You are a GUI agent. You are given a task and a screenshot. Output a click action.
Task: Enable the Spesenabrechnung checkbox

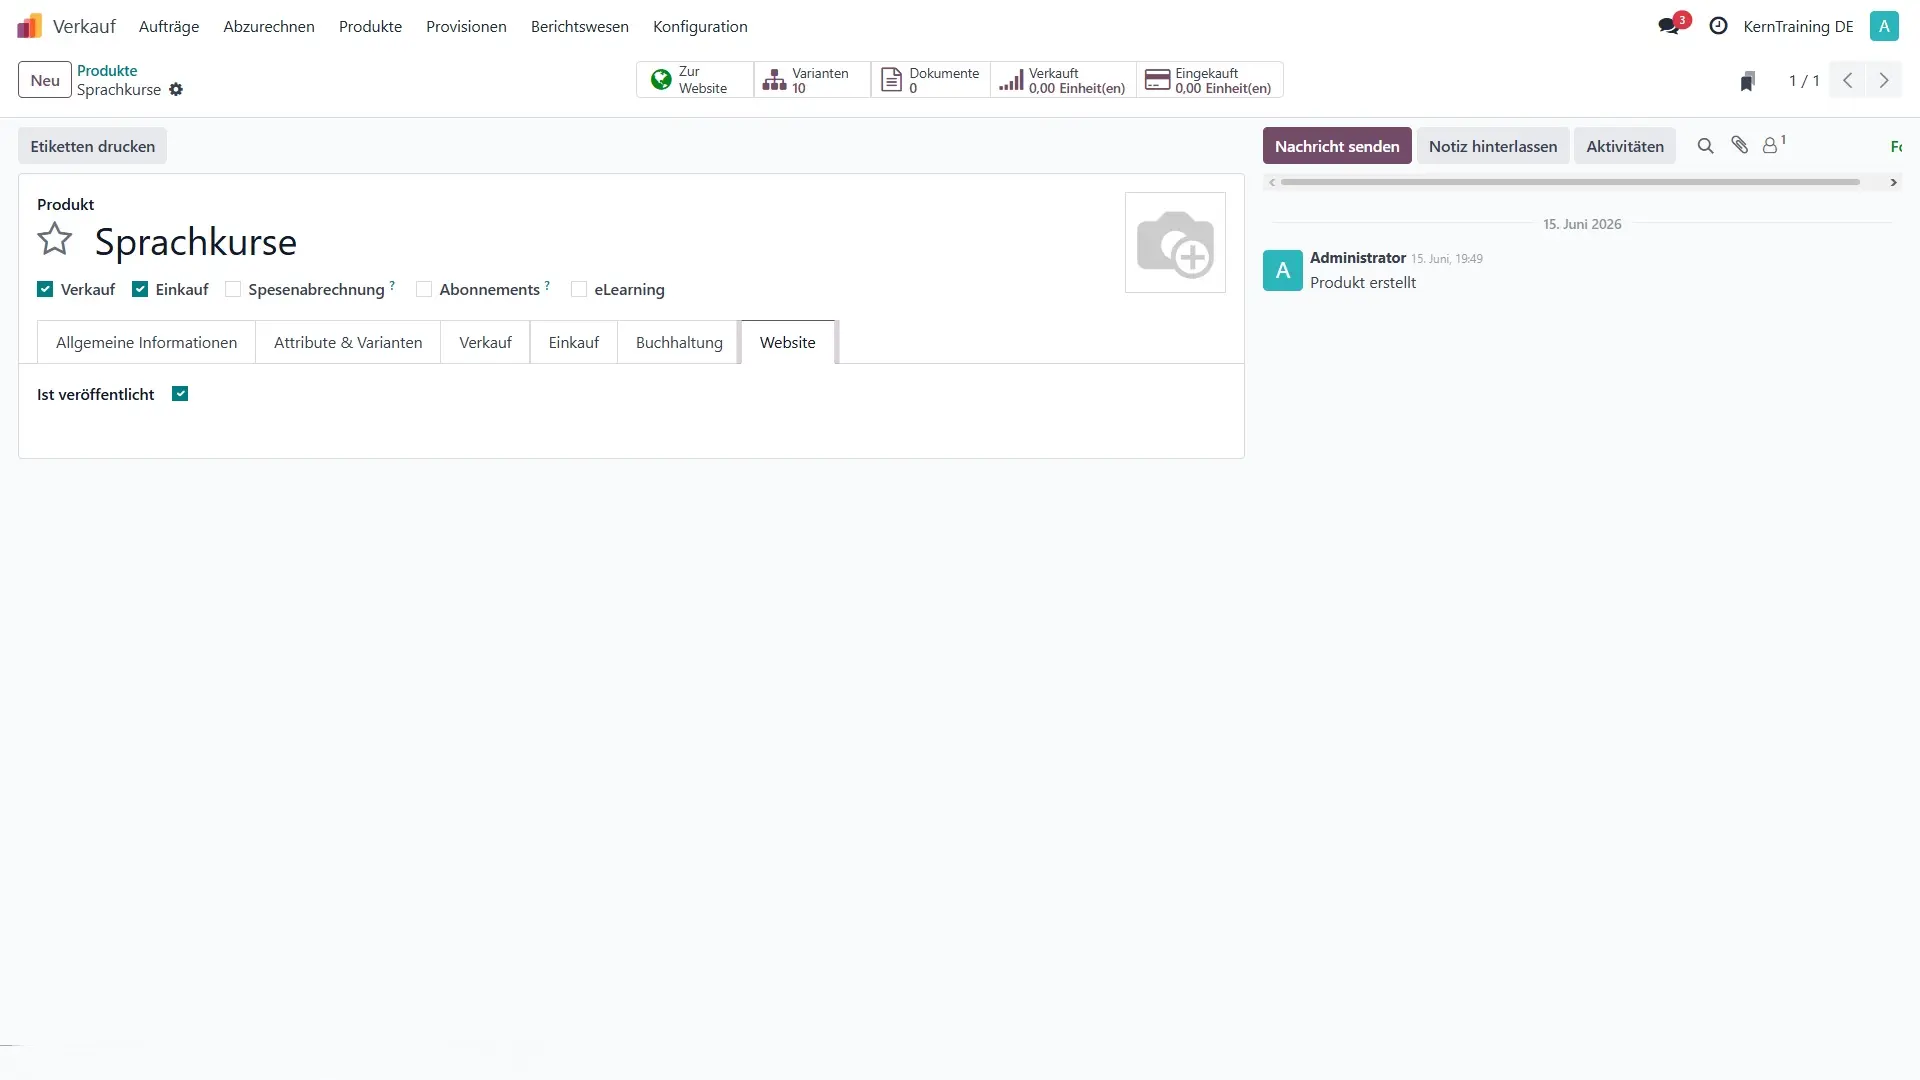(233, 290)
